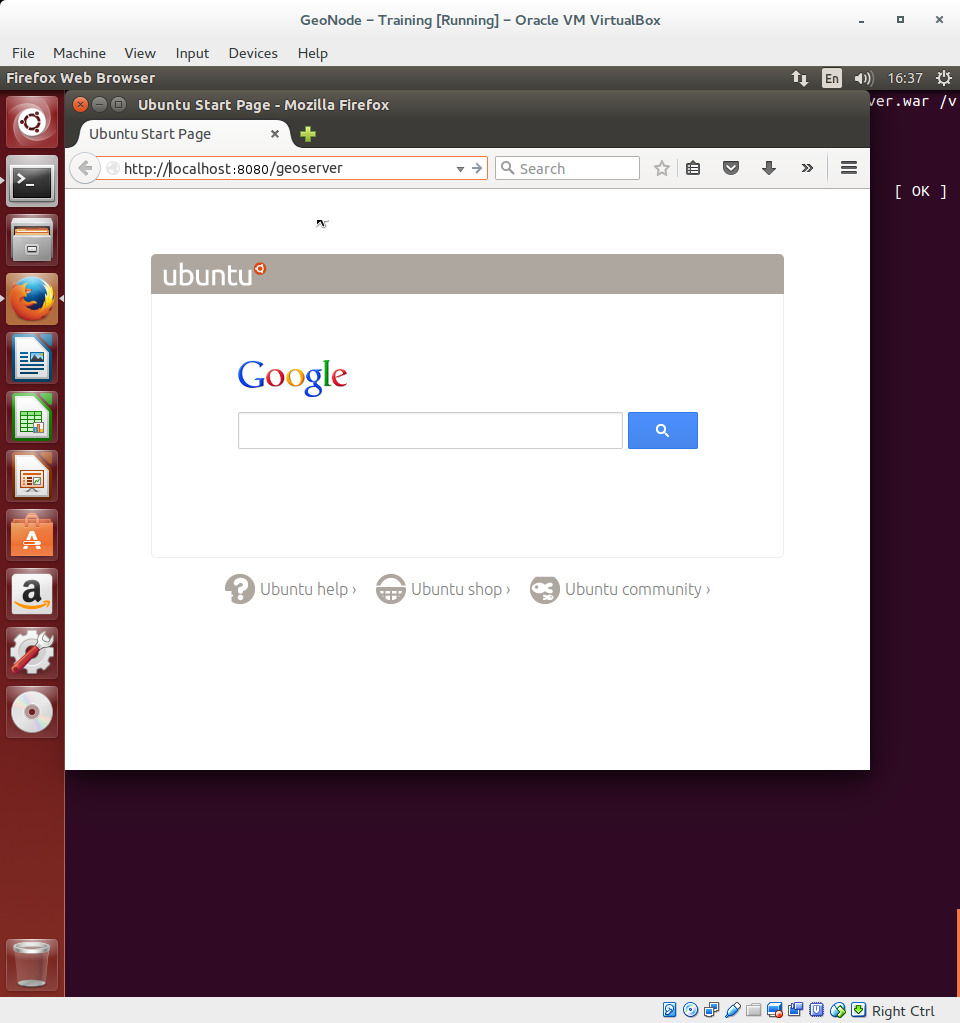960x1023 pixels.
Task: Click the Firefox dock icon
Action: tap(32, 299)
